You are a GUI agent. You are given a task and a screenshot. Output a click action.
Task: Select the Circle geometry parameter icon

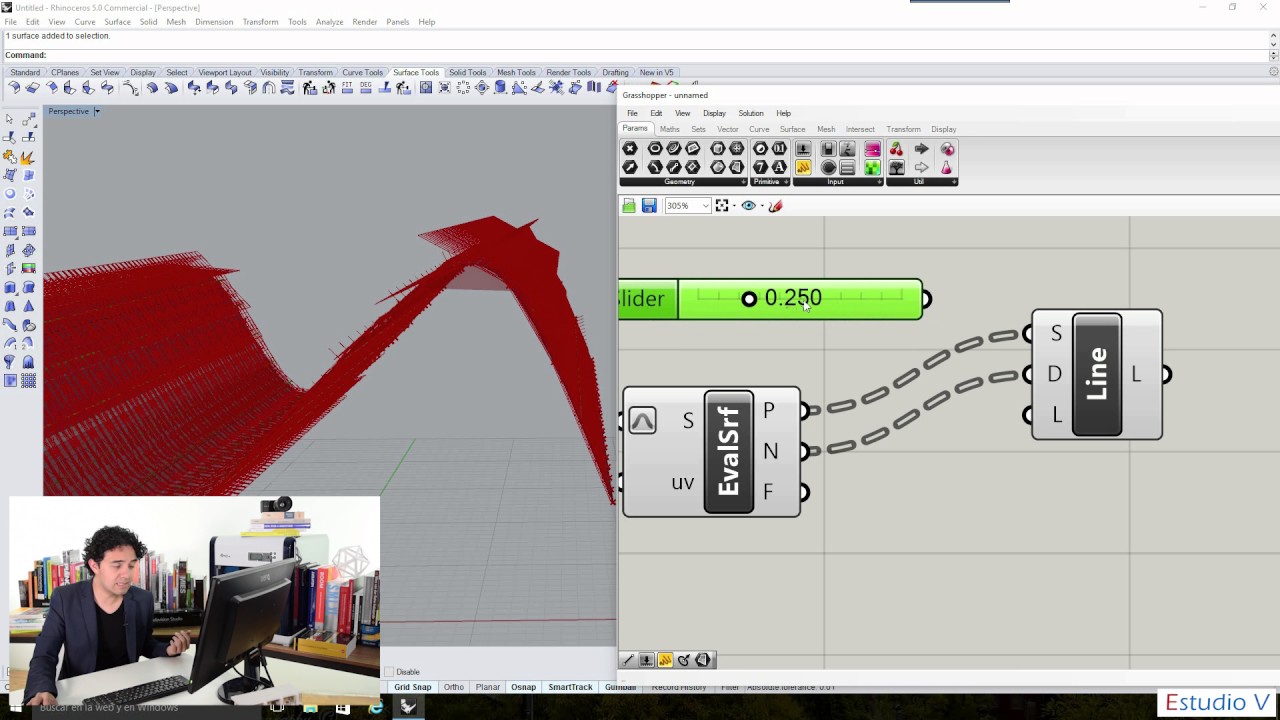coord(655,149)
